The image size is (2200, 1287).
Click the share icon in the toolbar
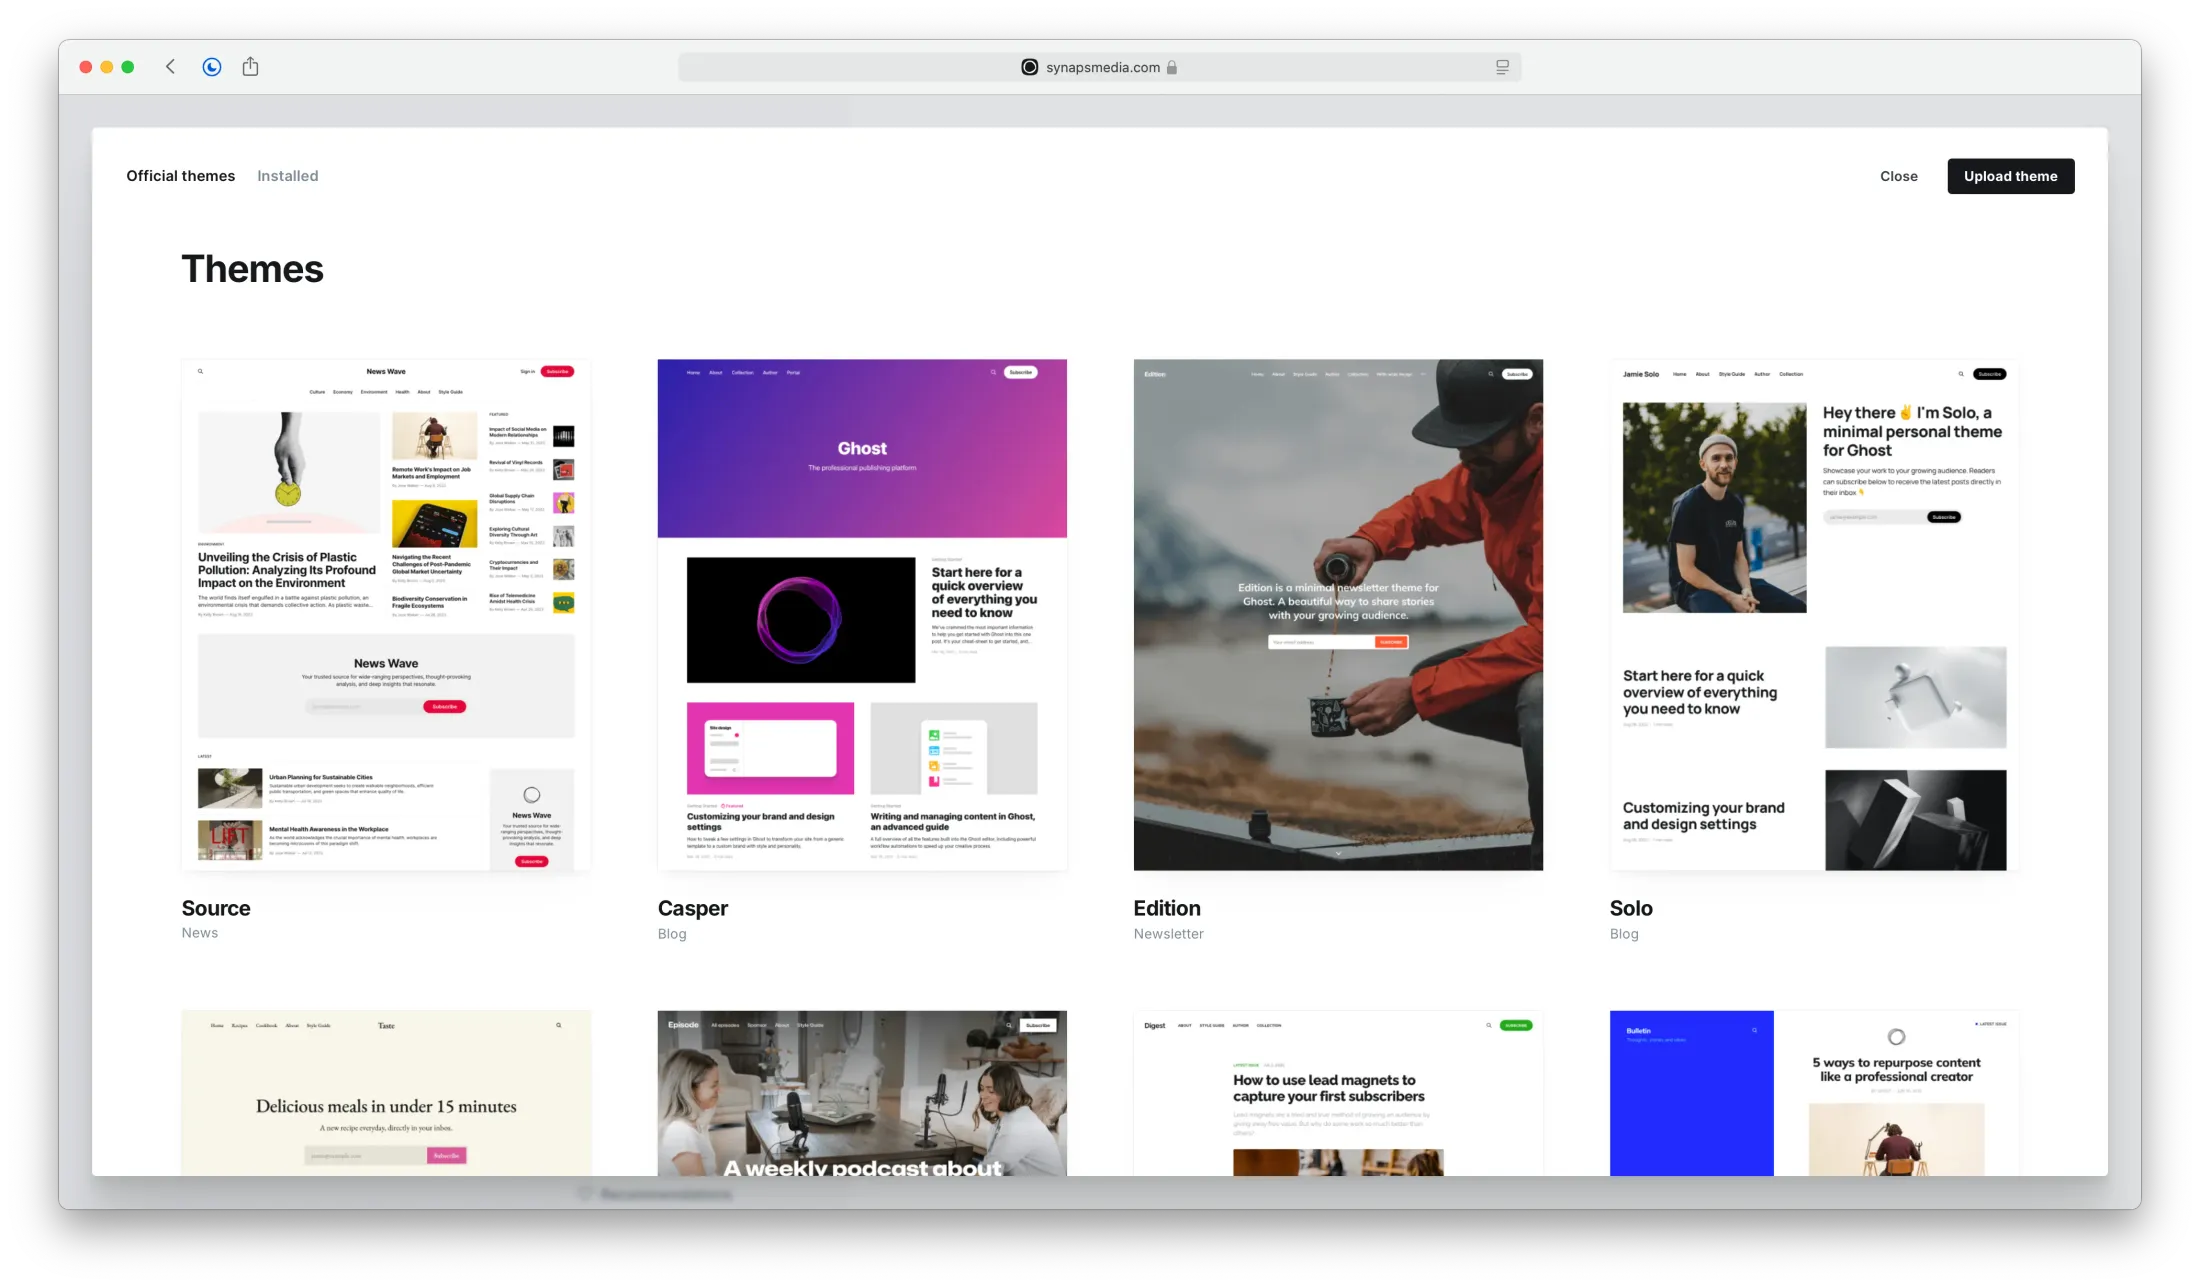click(x=250, y=66)
